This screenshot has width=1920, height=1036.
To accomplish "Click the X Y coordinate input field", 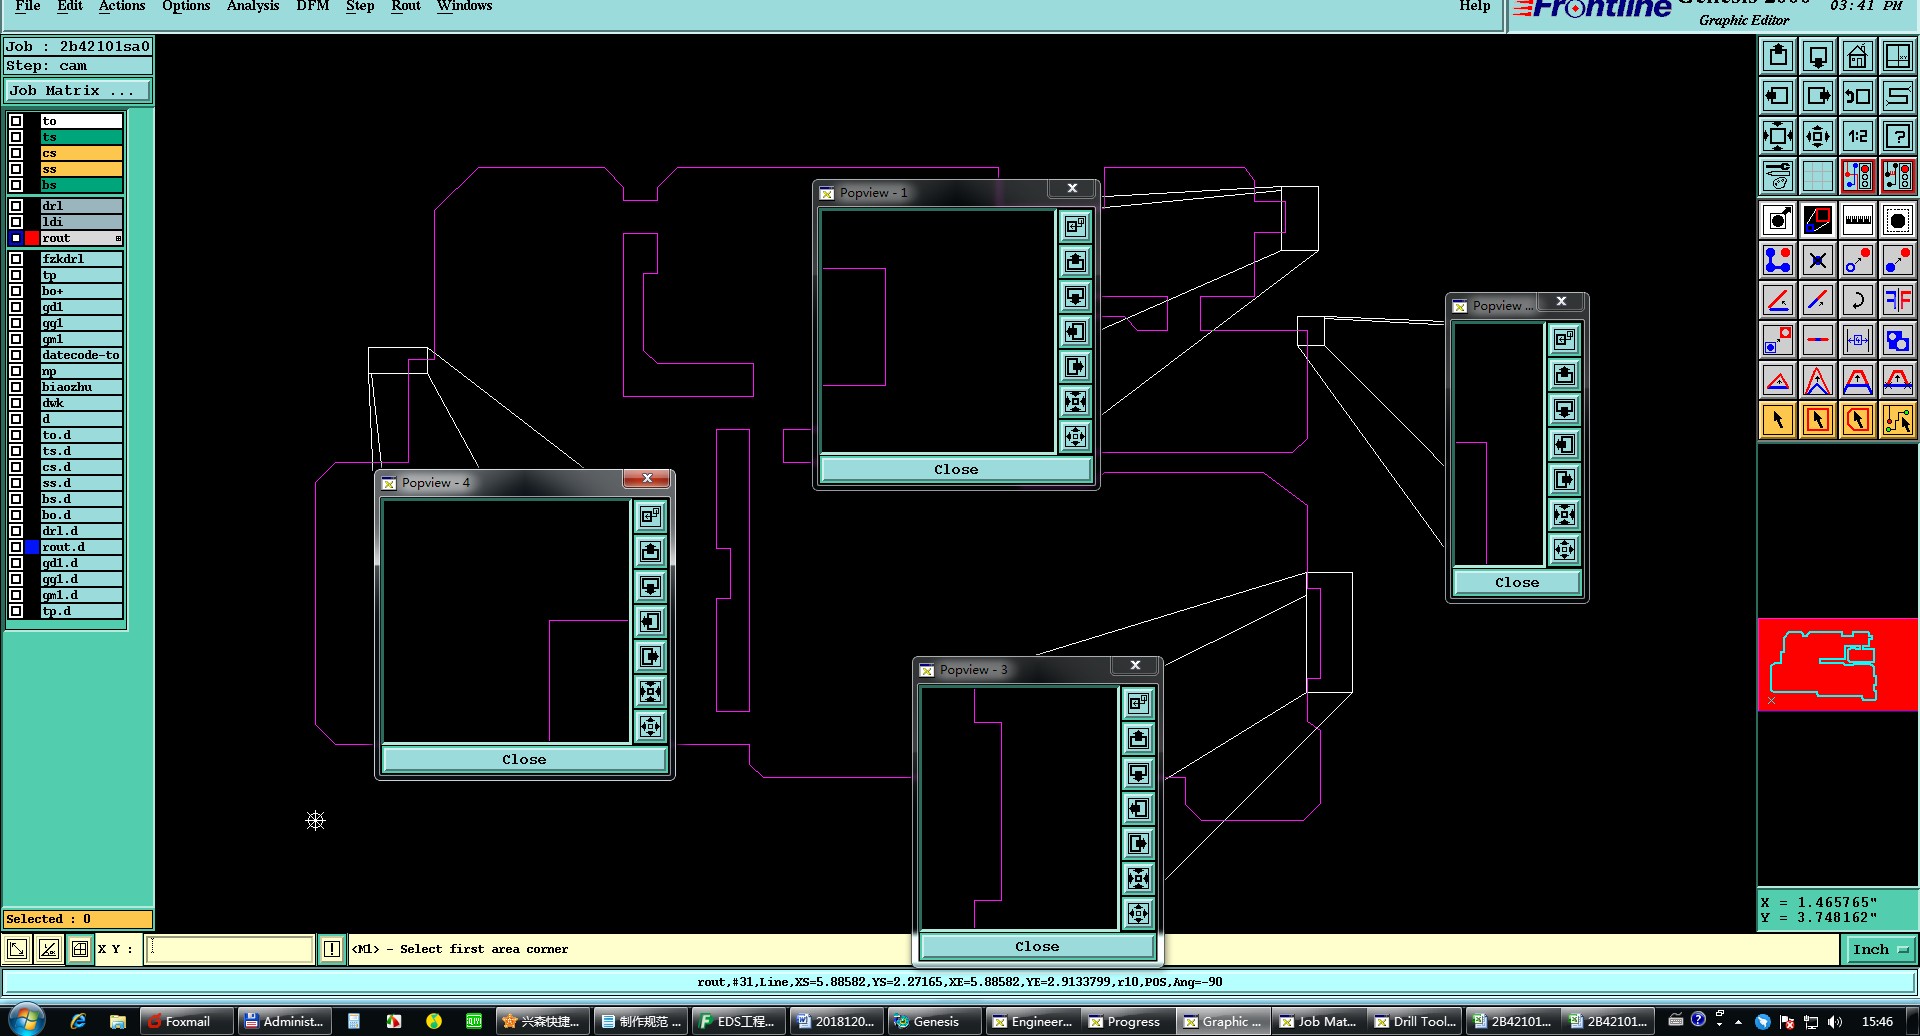I will [230, 949].
